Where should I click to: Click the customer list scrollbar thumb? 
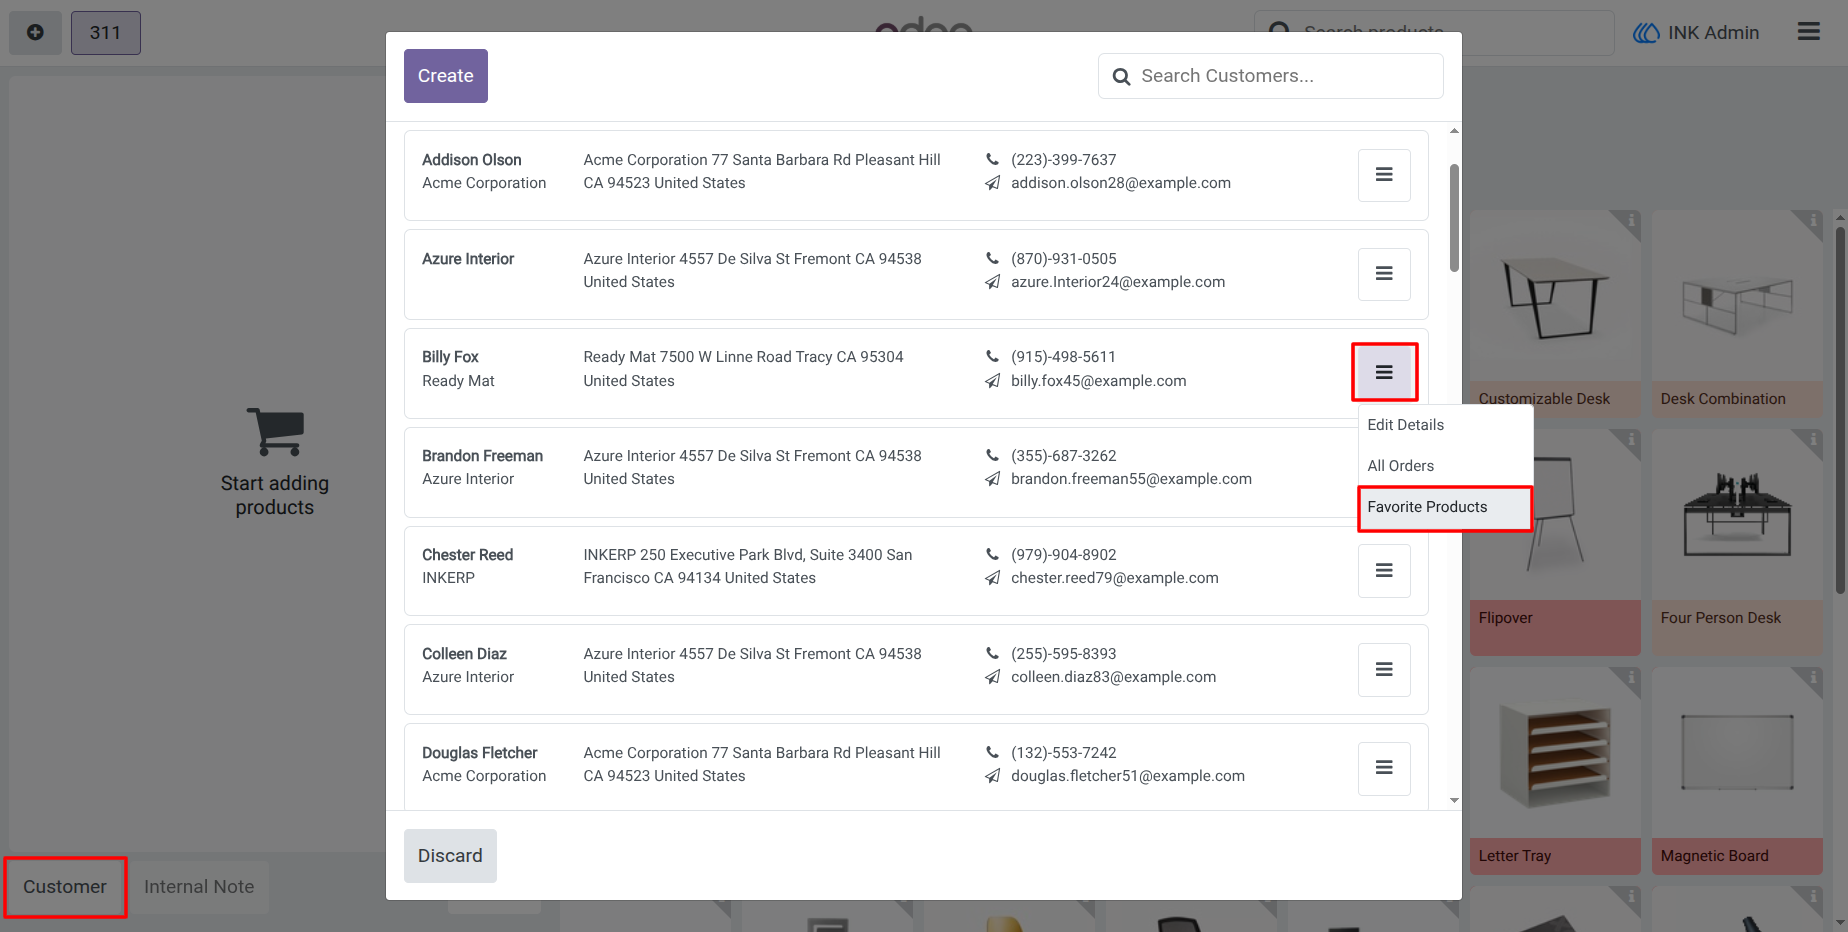pos(1454,217)
